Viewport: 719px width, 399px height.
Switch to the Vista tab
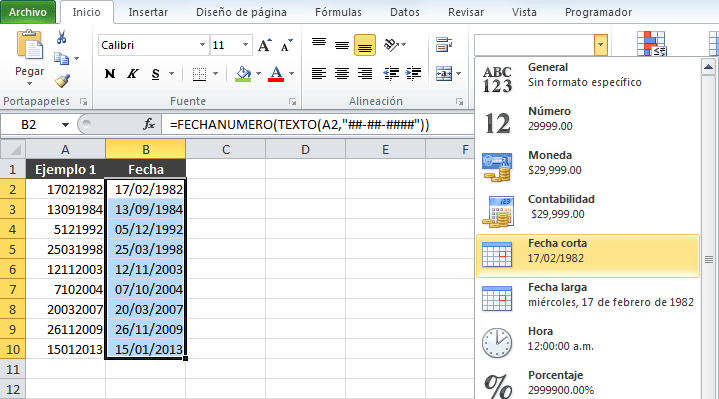pos(524,12)
